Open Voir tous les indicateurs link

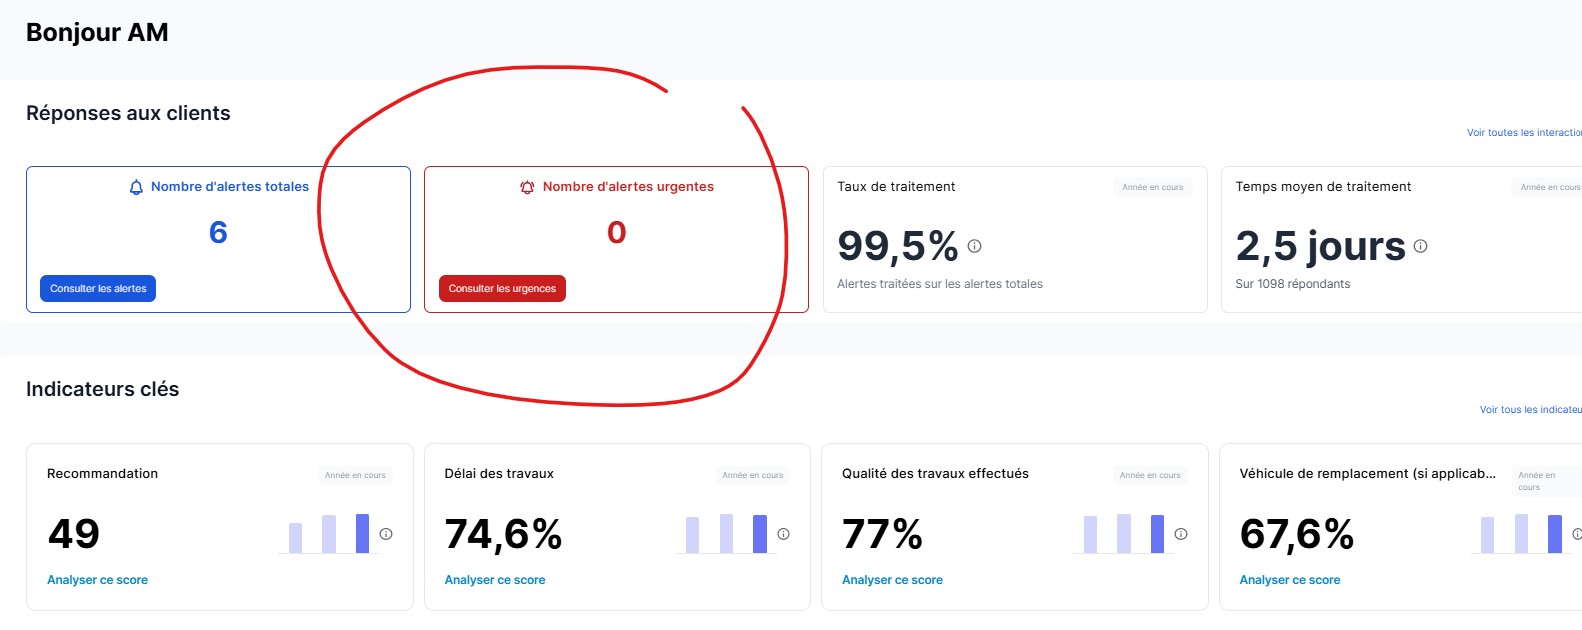(x=1530, y=409)
